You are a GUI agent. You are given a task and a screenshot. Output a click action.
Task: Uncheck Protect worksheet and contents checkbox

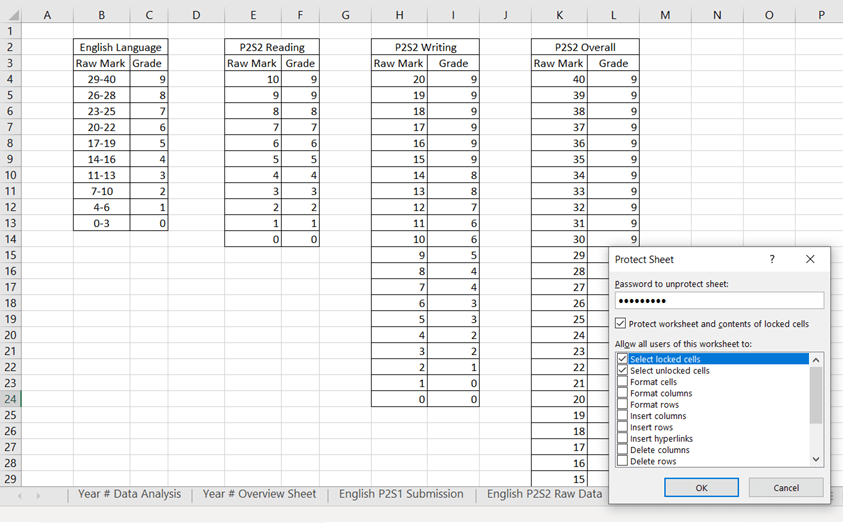[621, 324]
